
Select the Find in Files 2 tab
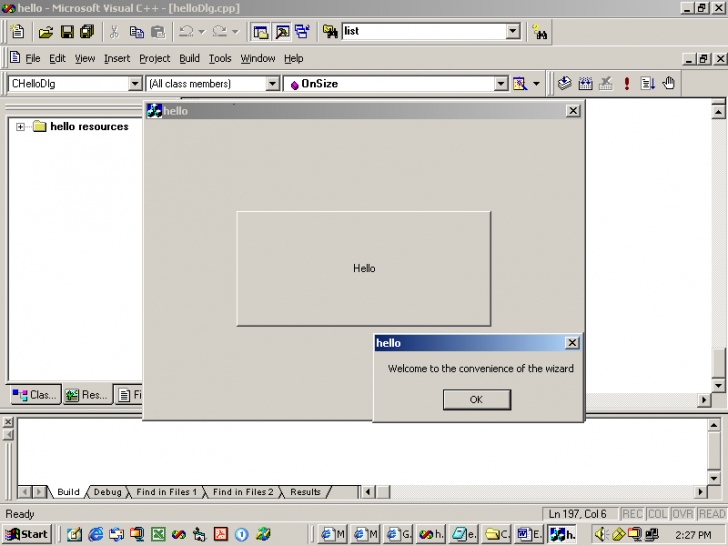(x=243, y=492)
